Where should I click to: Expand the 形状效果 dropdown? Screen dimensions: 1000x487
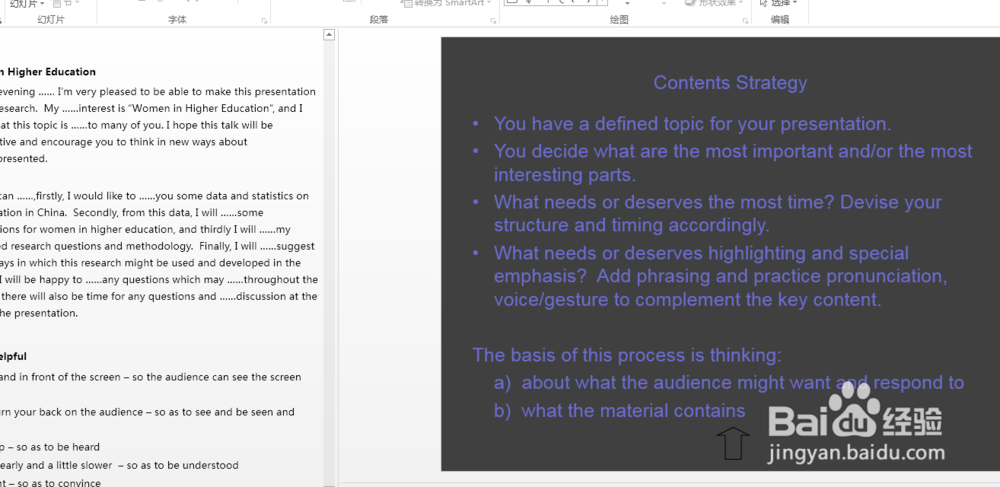[x=740, y=3]
